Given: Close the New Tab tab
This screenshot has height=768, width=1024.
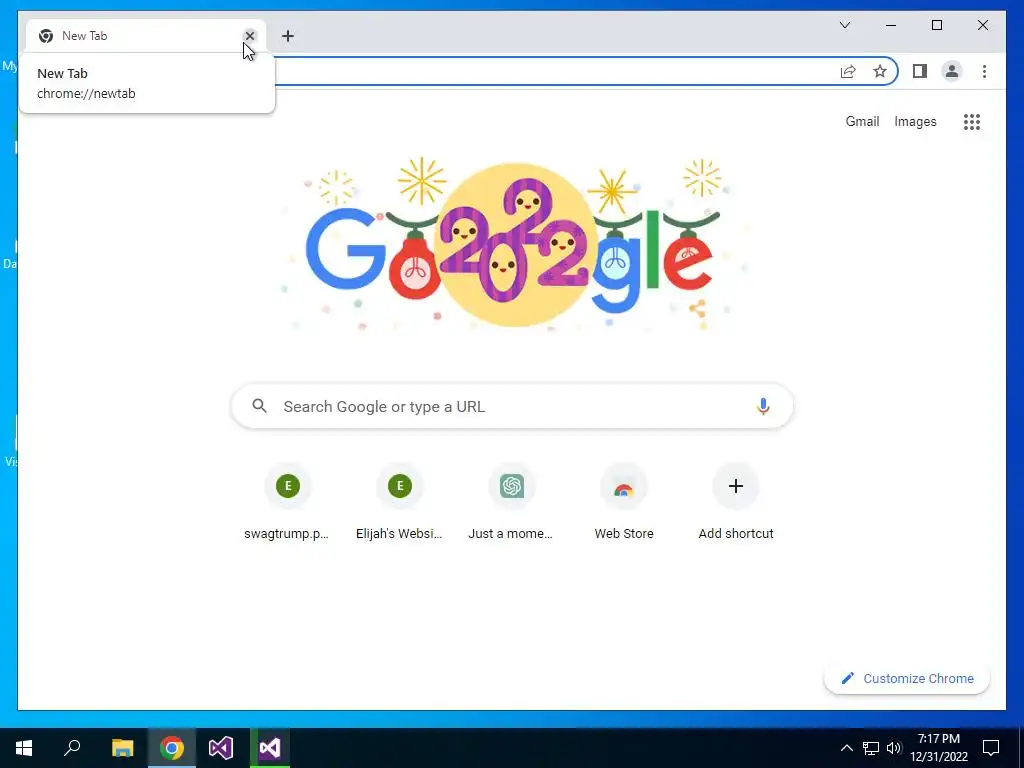Looking at the screenshot, I should pyautogui.click(x=249, y=36).
